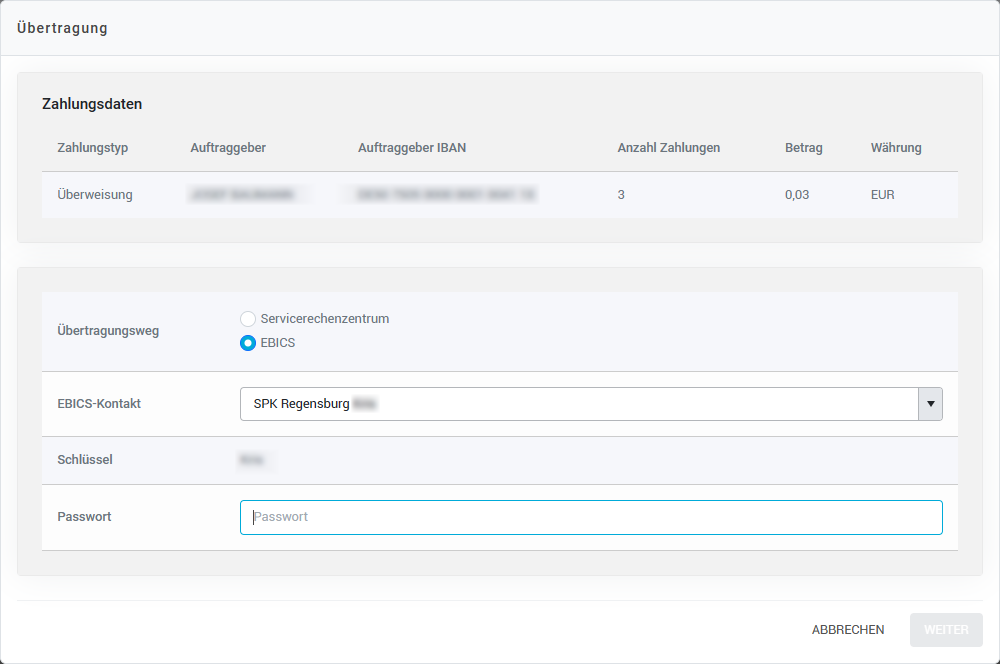Click the blurred Schlüssel value
This screenshot has width=1000, height=664.
tap(255, 460)
